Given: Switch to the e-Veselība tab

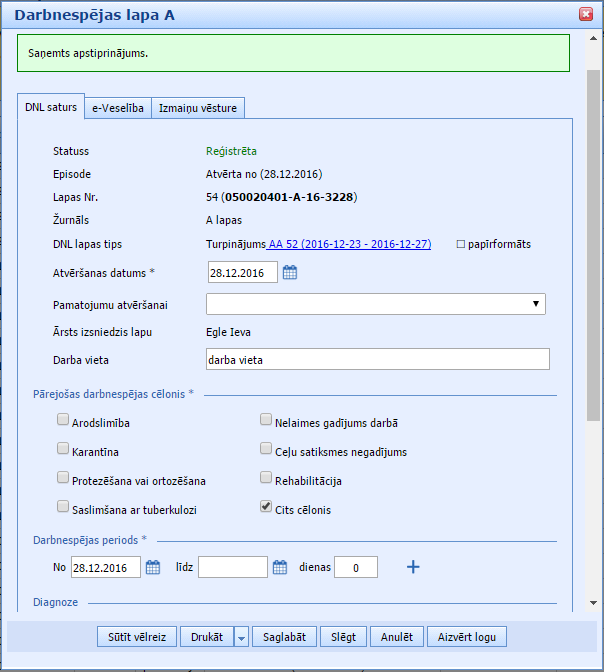Looking at the screenshot, I should click(x=117, y=108).
